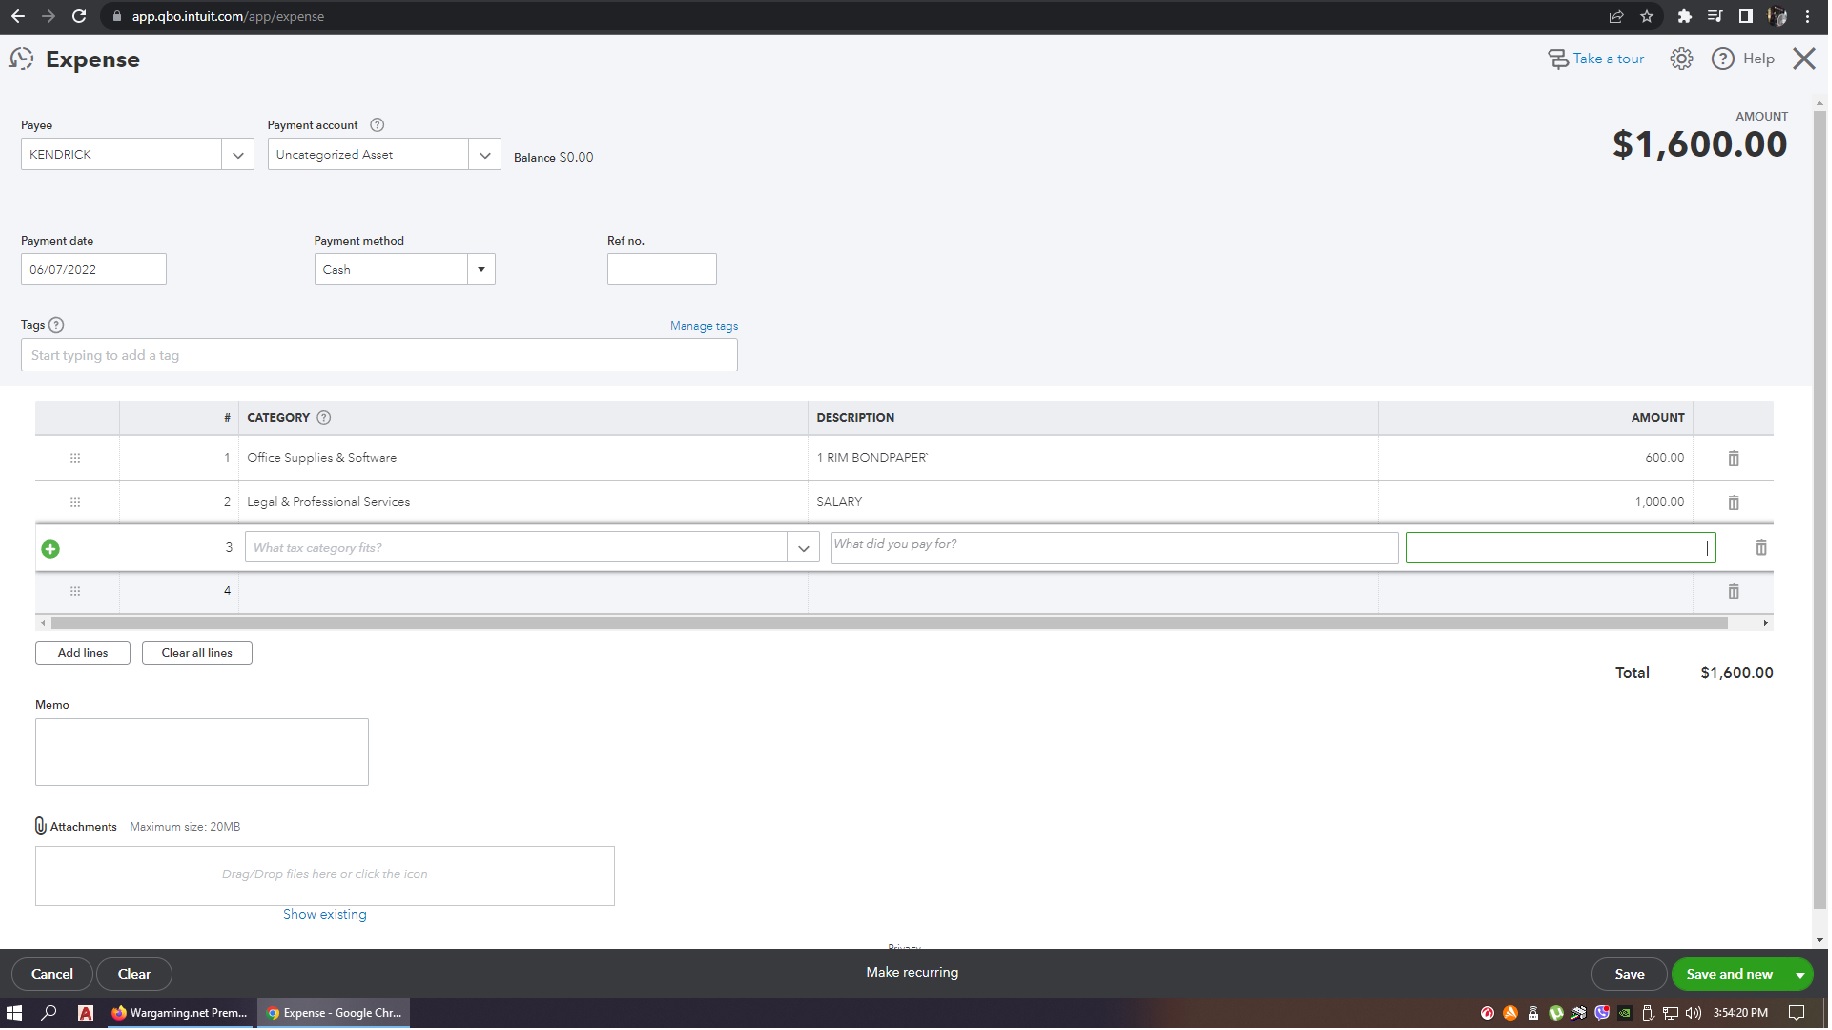The width and height of the screenshot is (1832, 1030).
Task: Click the Clear all lines button
Action: tap(198, 654)
